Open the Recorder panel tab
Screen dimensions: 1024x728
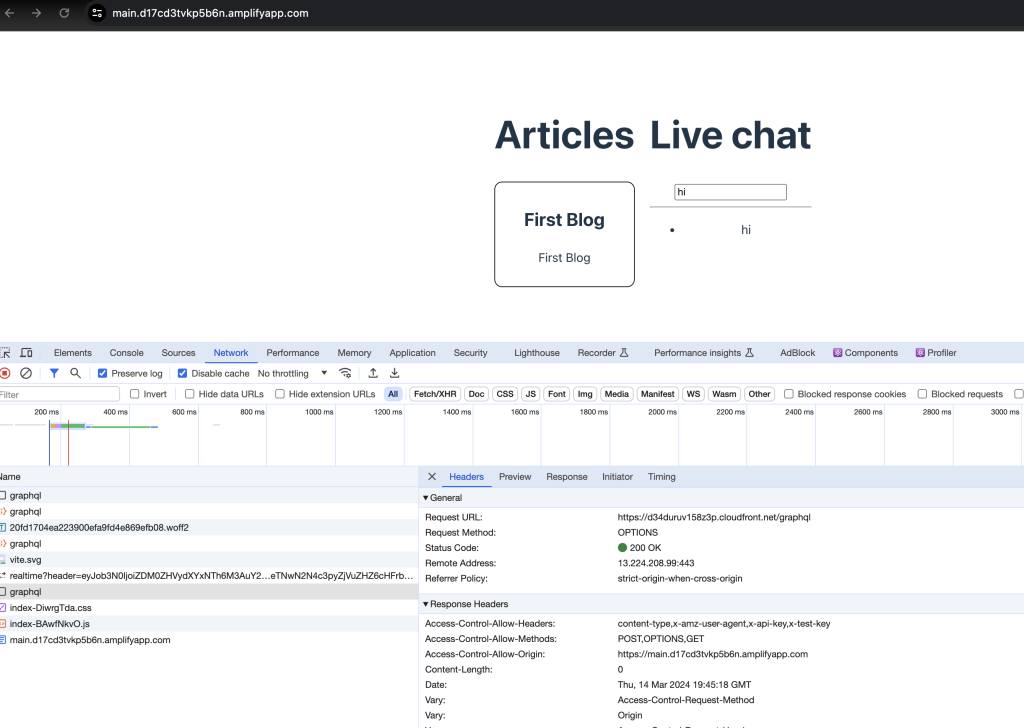(603, 353)
